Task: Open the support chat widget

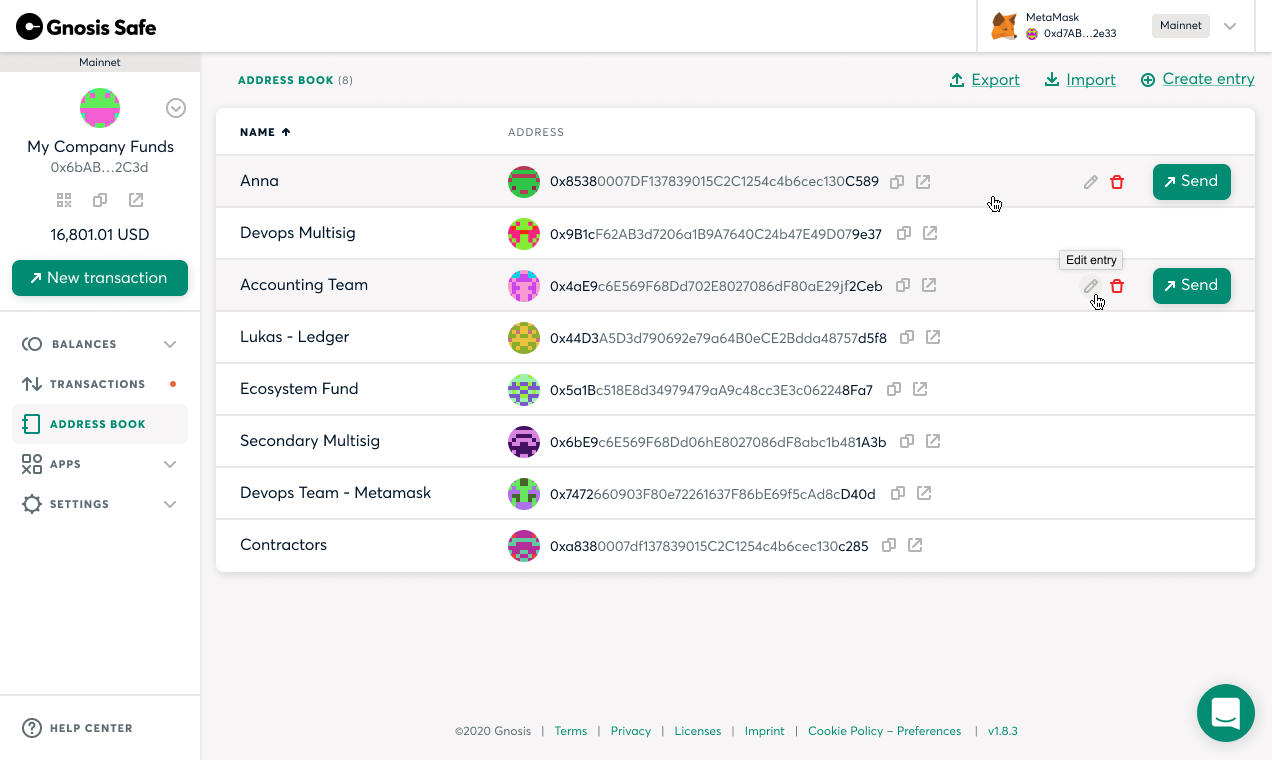Action: tap(1226, 713)
